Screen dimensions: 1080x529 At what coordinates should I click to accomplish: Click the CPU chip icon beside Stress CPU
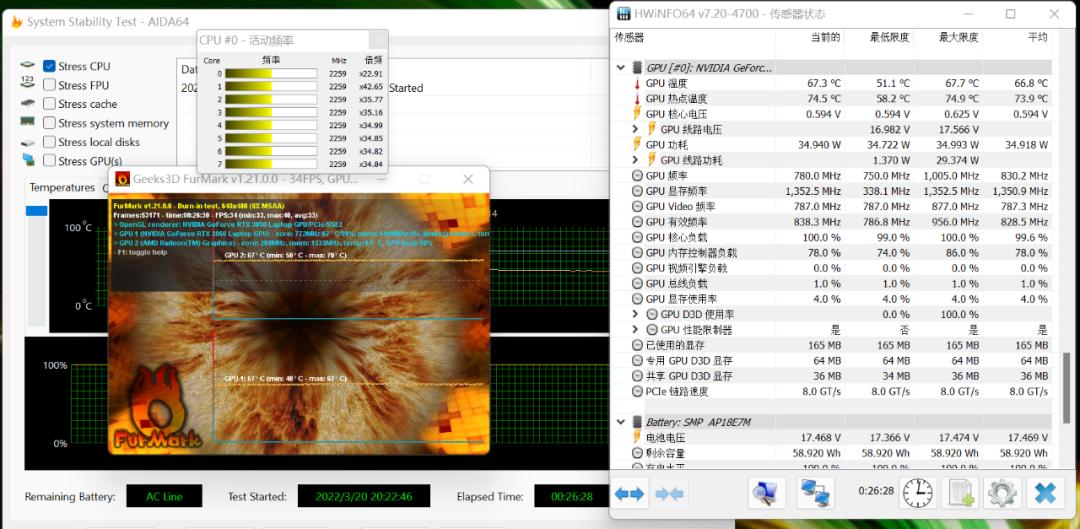coord(28,65)
